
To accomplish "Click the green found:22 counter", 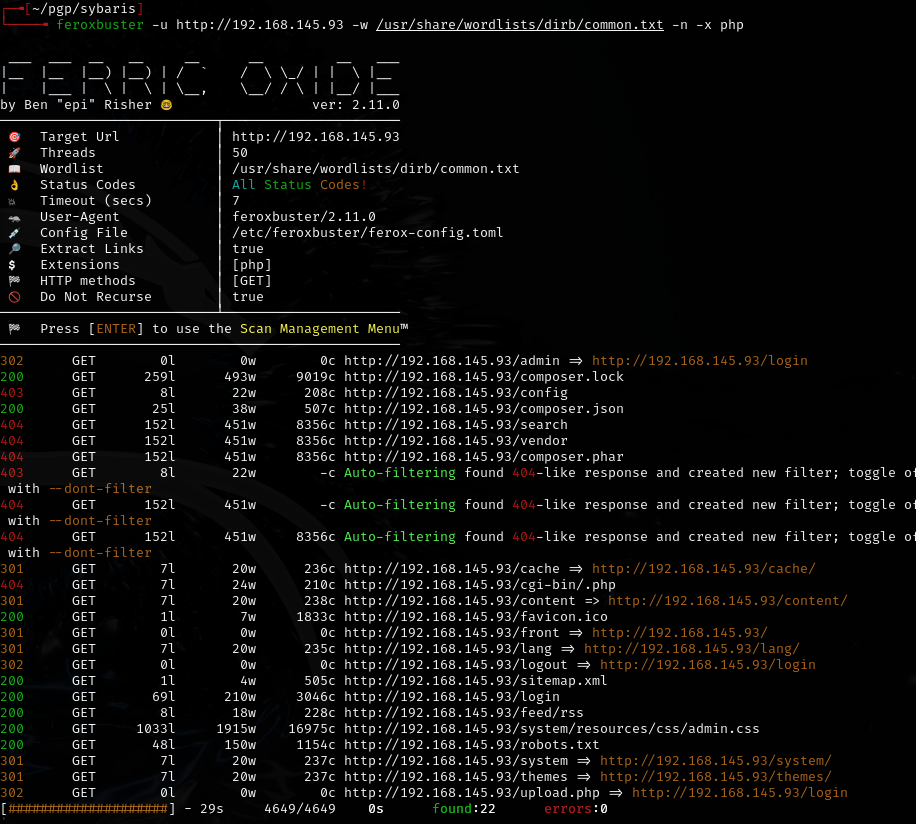I will coord(463,809).
